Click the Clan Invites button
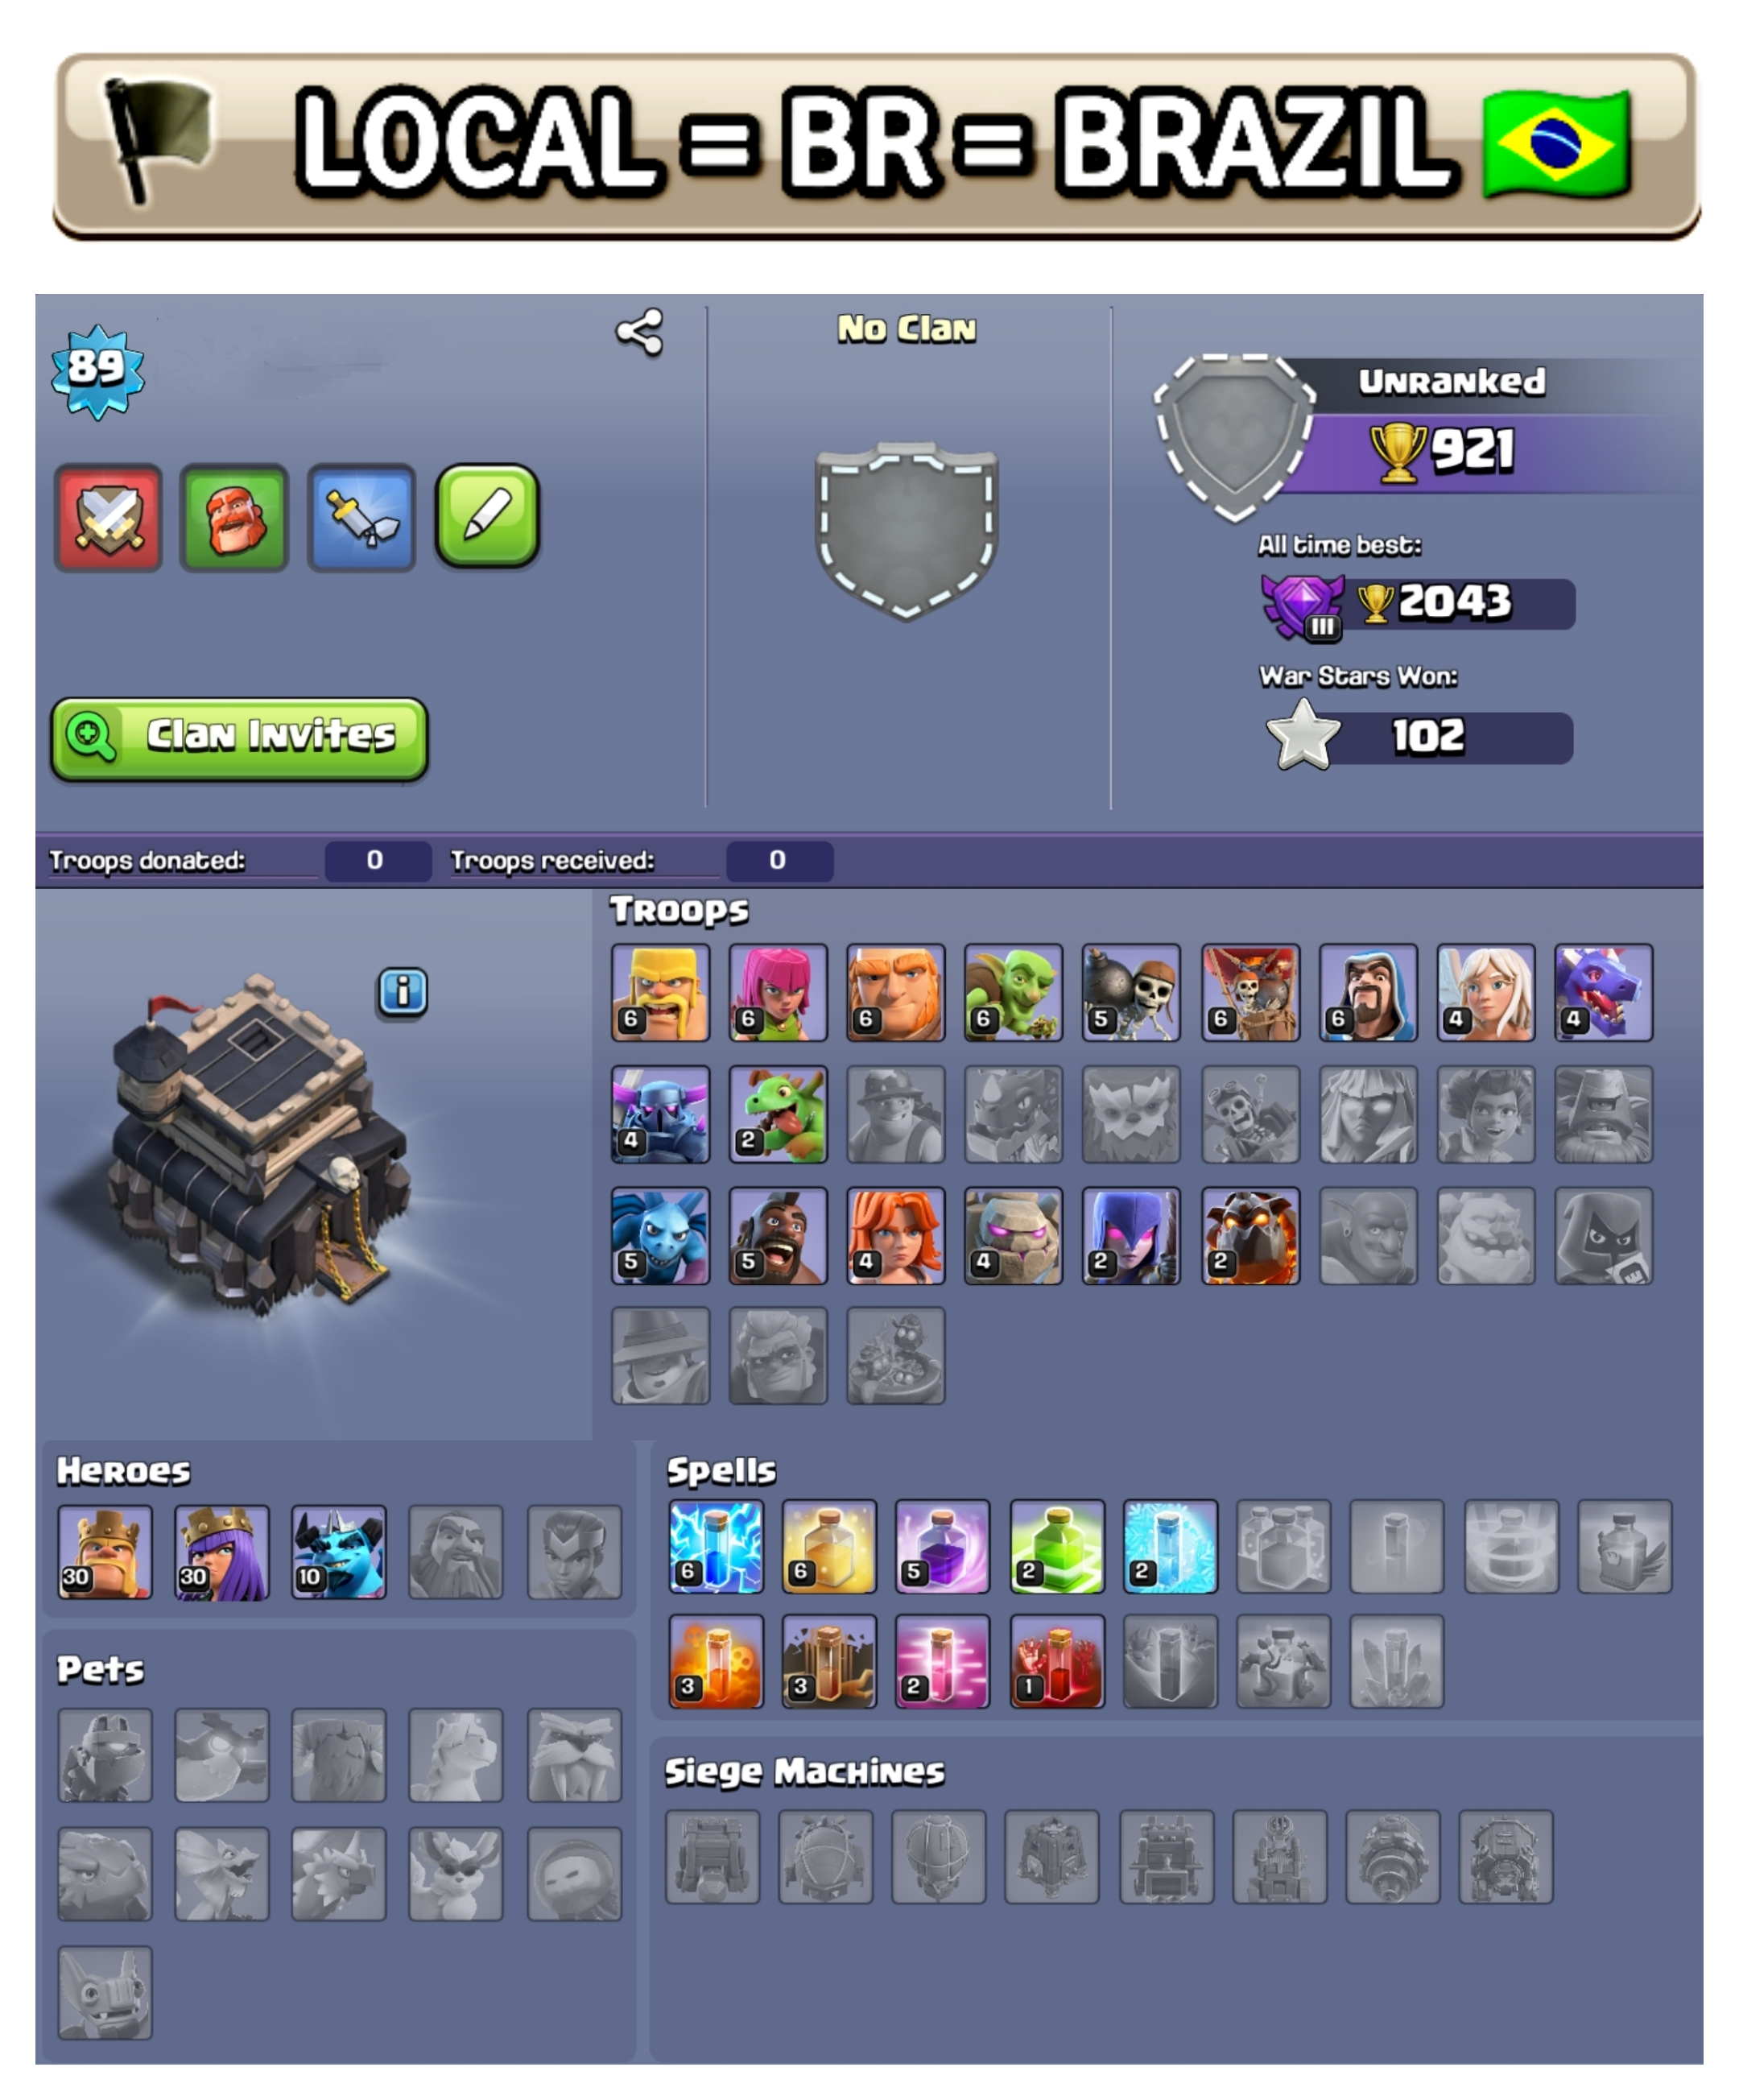 coord(239,739)
